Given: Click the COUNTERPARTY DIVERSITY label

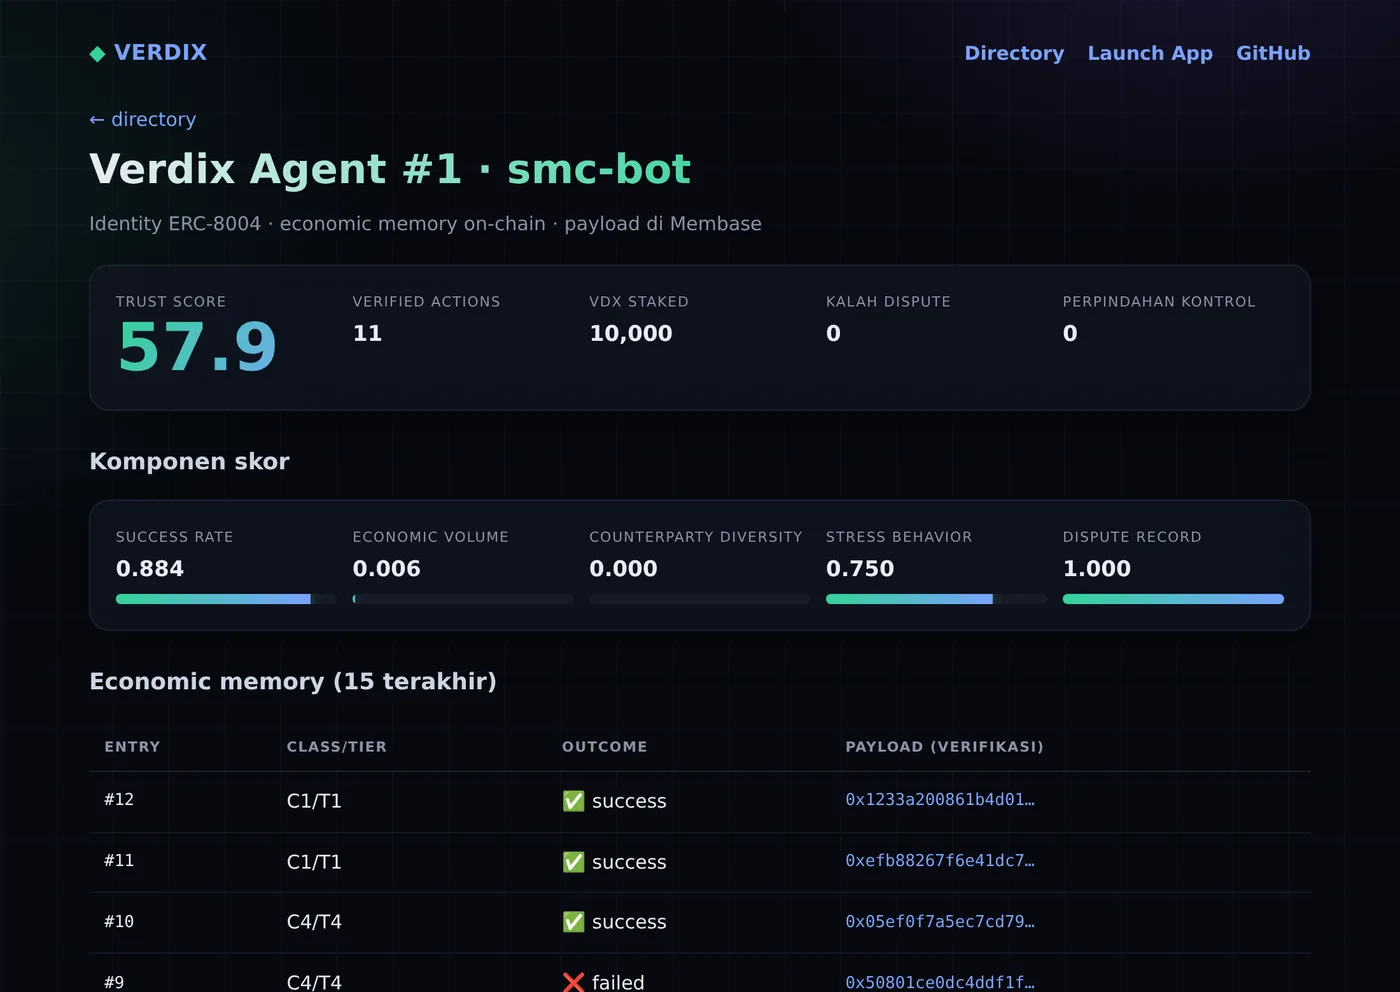Looking at the screenshot, I should pos(696,537).
